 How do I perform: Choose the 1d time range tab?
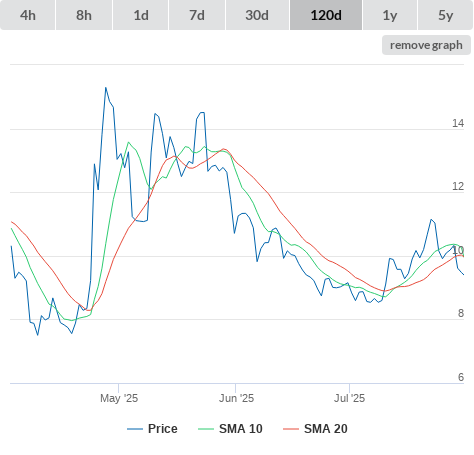point(141,15)
